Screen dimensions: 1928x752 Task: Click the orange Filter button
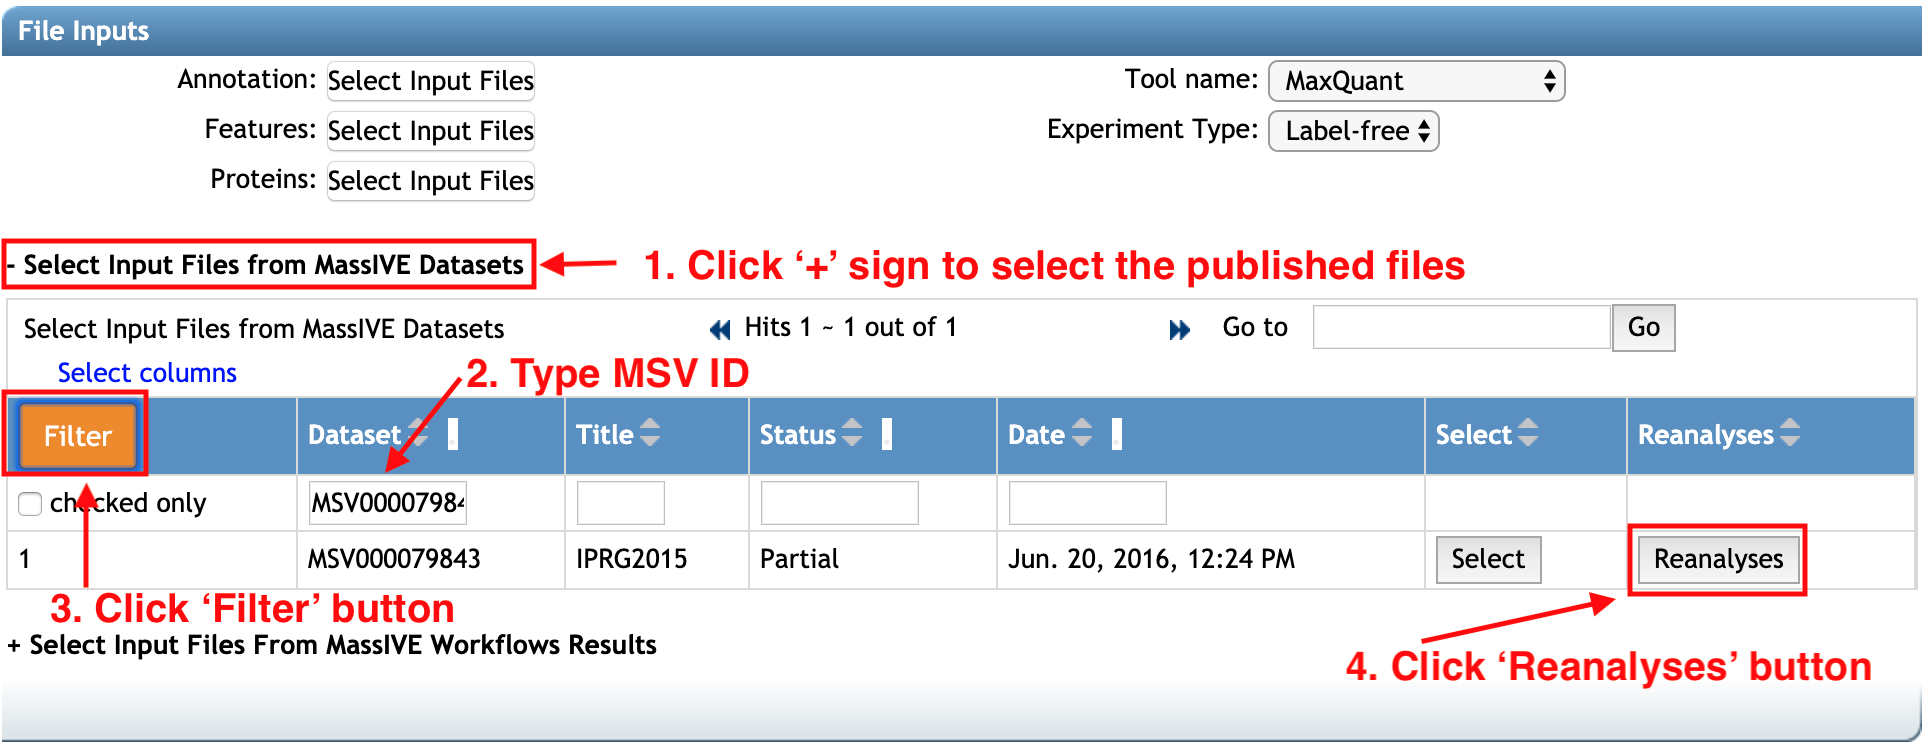[x=77, y=436]
